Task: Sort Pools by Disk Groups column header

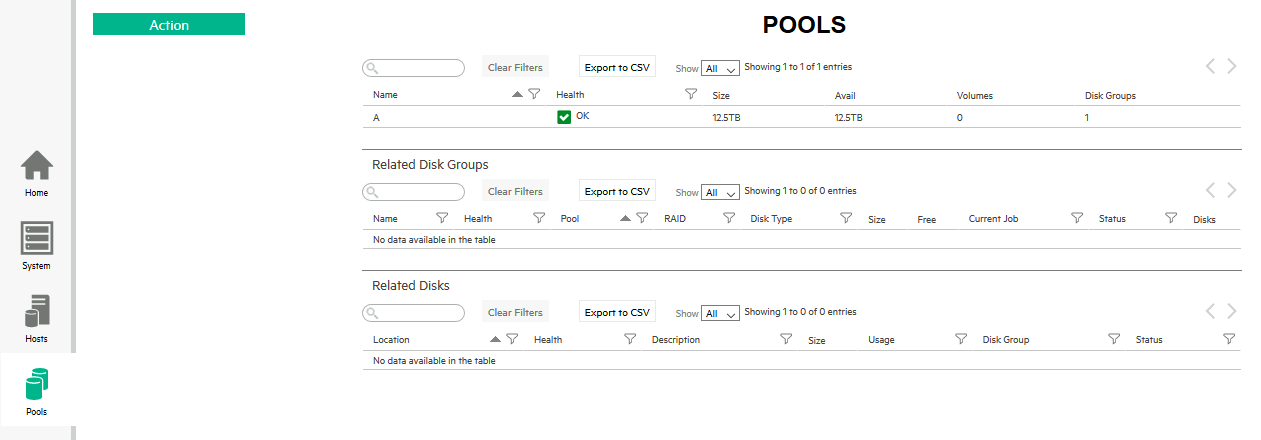Action: click(x=1110, y=96)
